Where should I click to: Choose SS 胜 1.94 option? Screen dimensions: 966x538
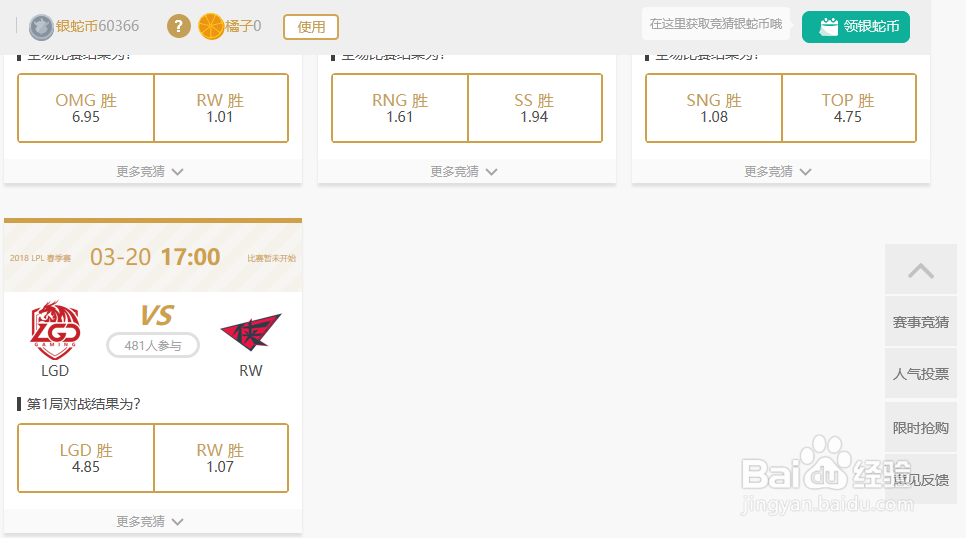pyautogui.click(x=535, y=108)
